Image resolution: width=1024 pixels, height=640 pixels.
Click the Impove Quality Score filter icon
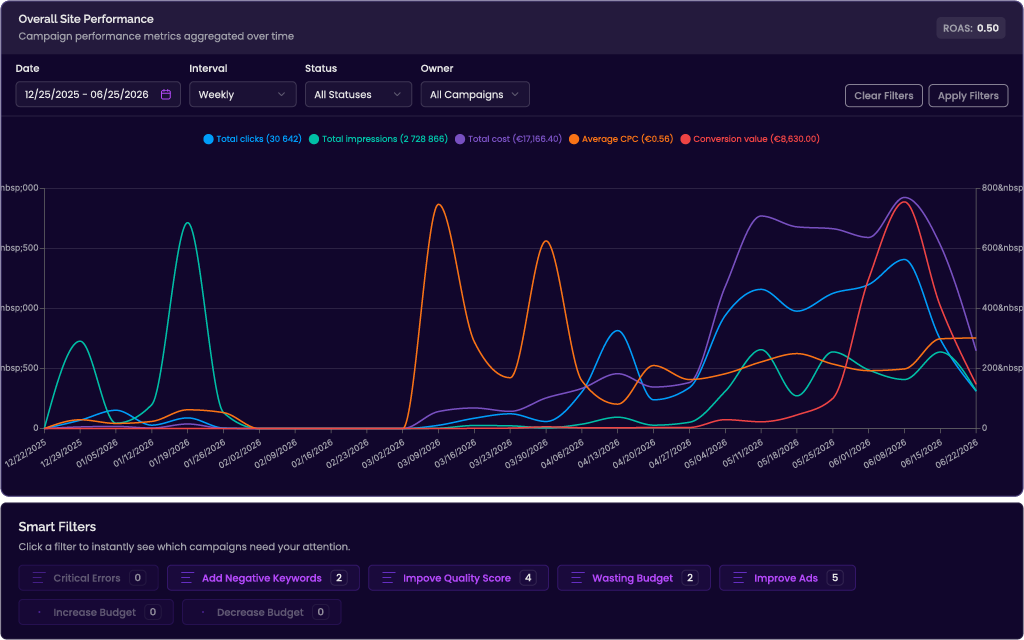click(389, 578)
